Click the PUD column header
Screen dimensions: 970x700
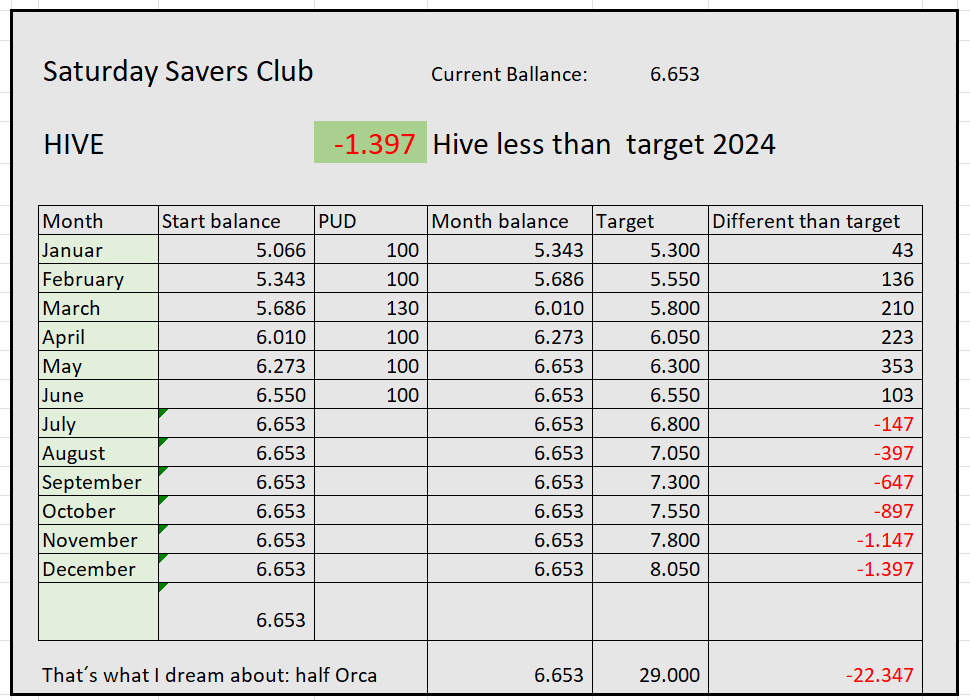coord(371,221)
